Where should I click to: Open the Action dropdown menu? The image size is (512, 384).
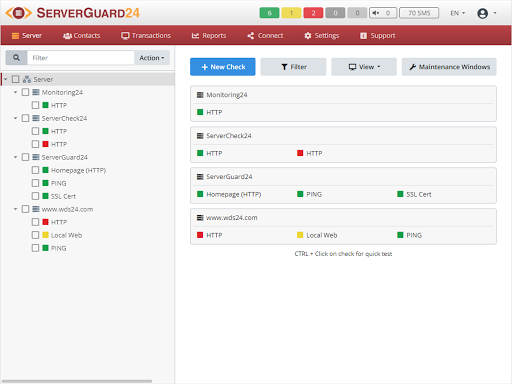pyautogui.click(x=152, y=58)
